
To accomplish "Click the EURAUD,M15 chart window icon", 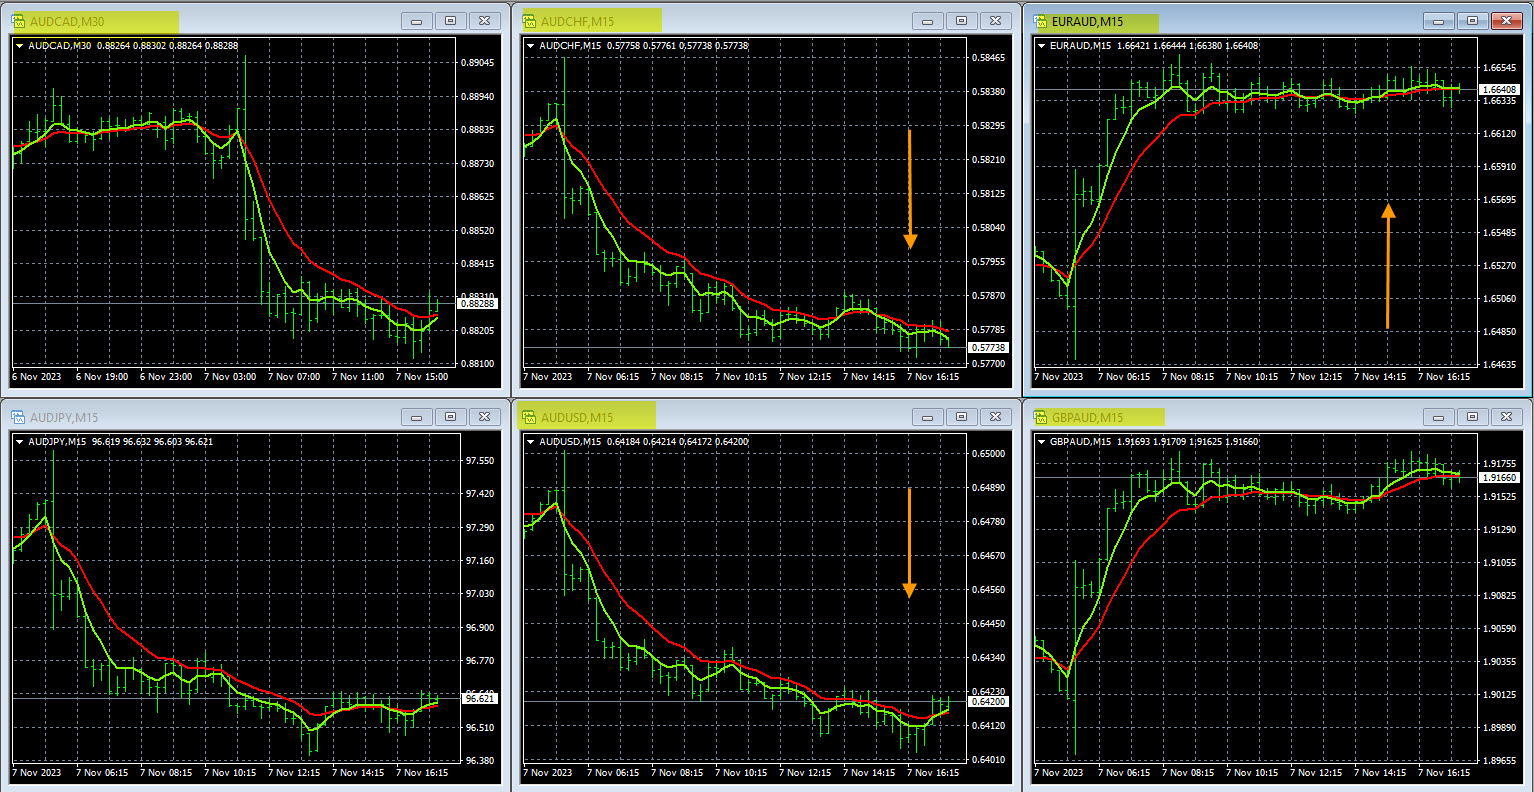I will tap(1041, 21).
